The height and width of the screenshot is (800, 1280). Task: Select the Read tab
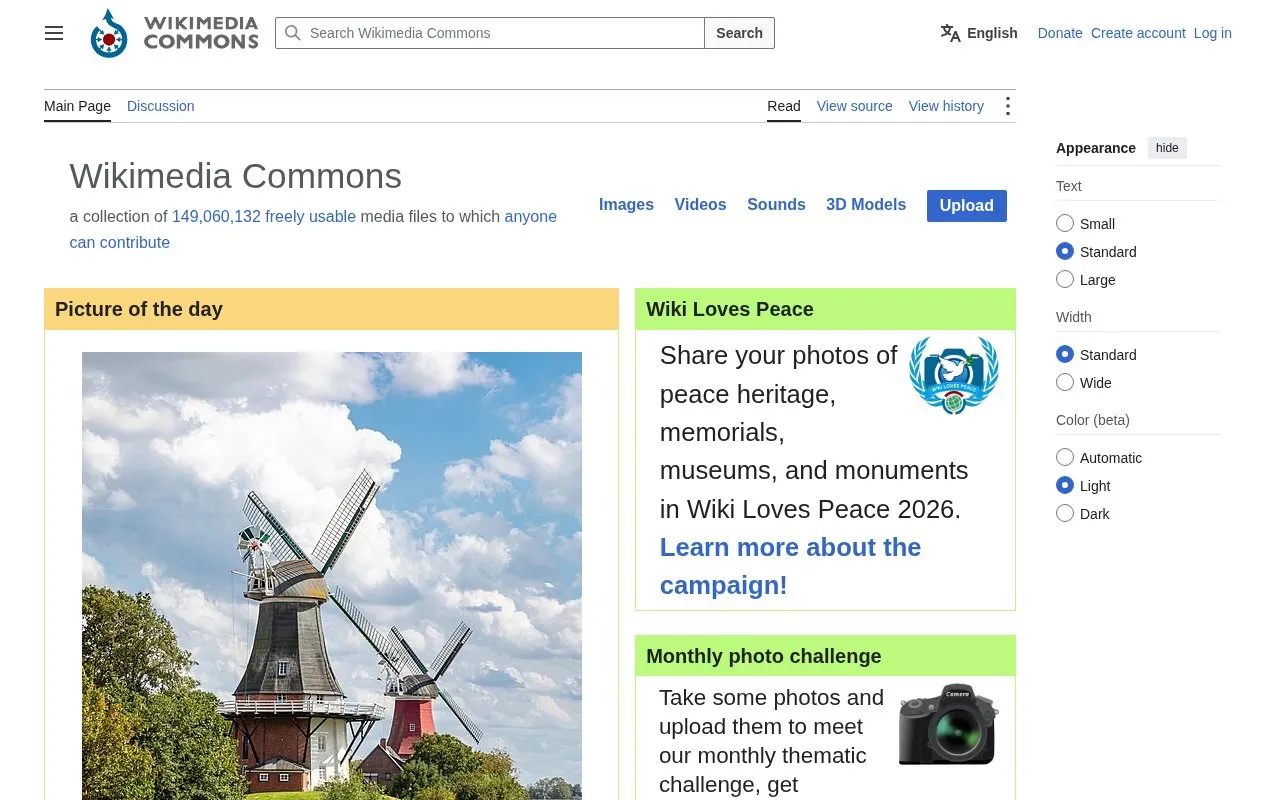pos(784,106)
